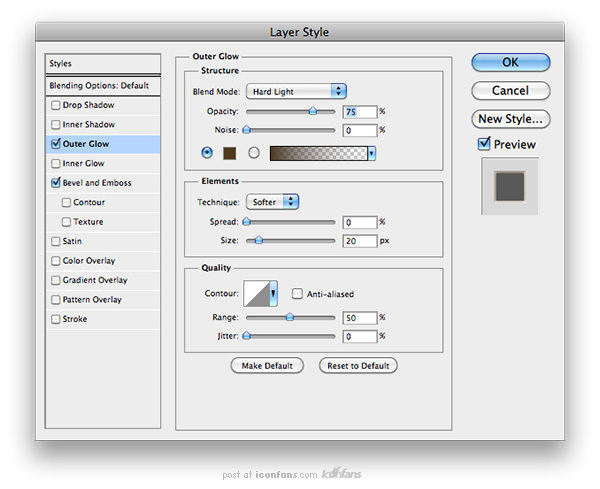This screenshot has width=600, height=489.
Task: Click the New Style button
Action: (x=510, y=118)
